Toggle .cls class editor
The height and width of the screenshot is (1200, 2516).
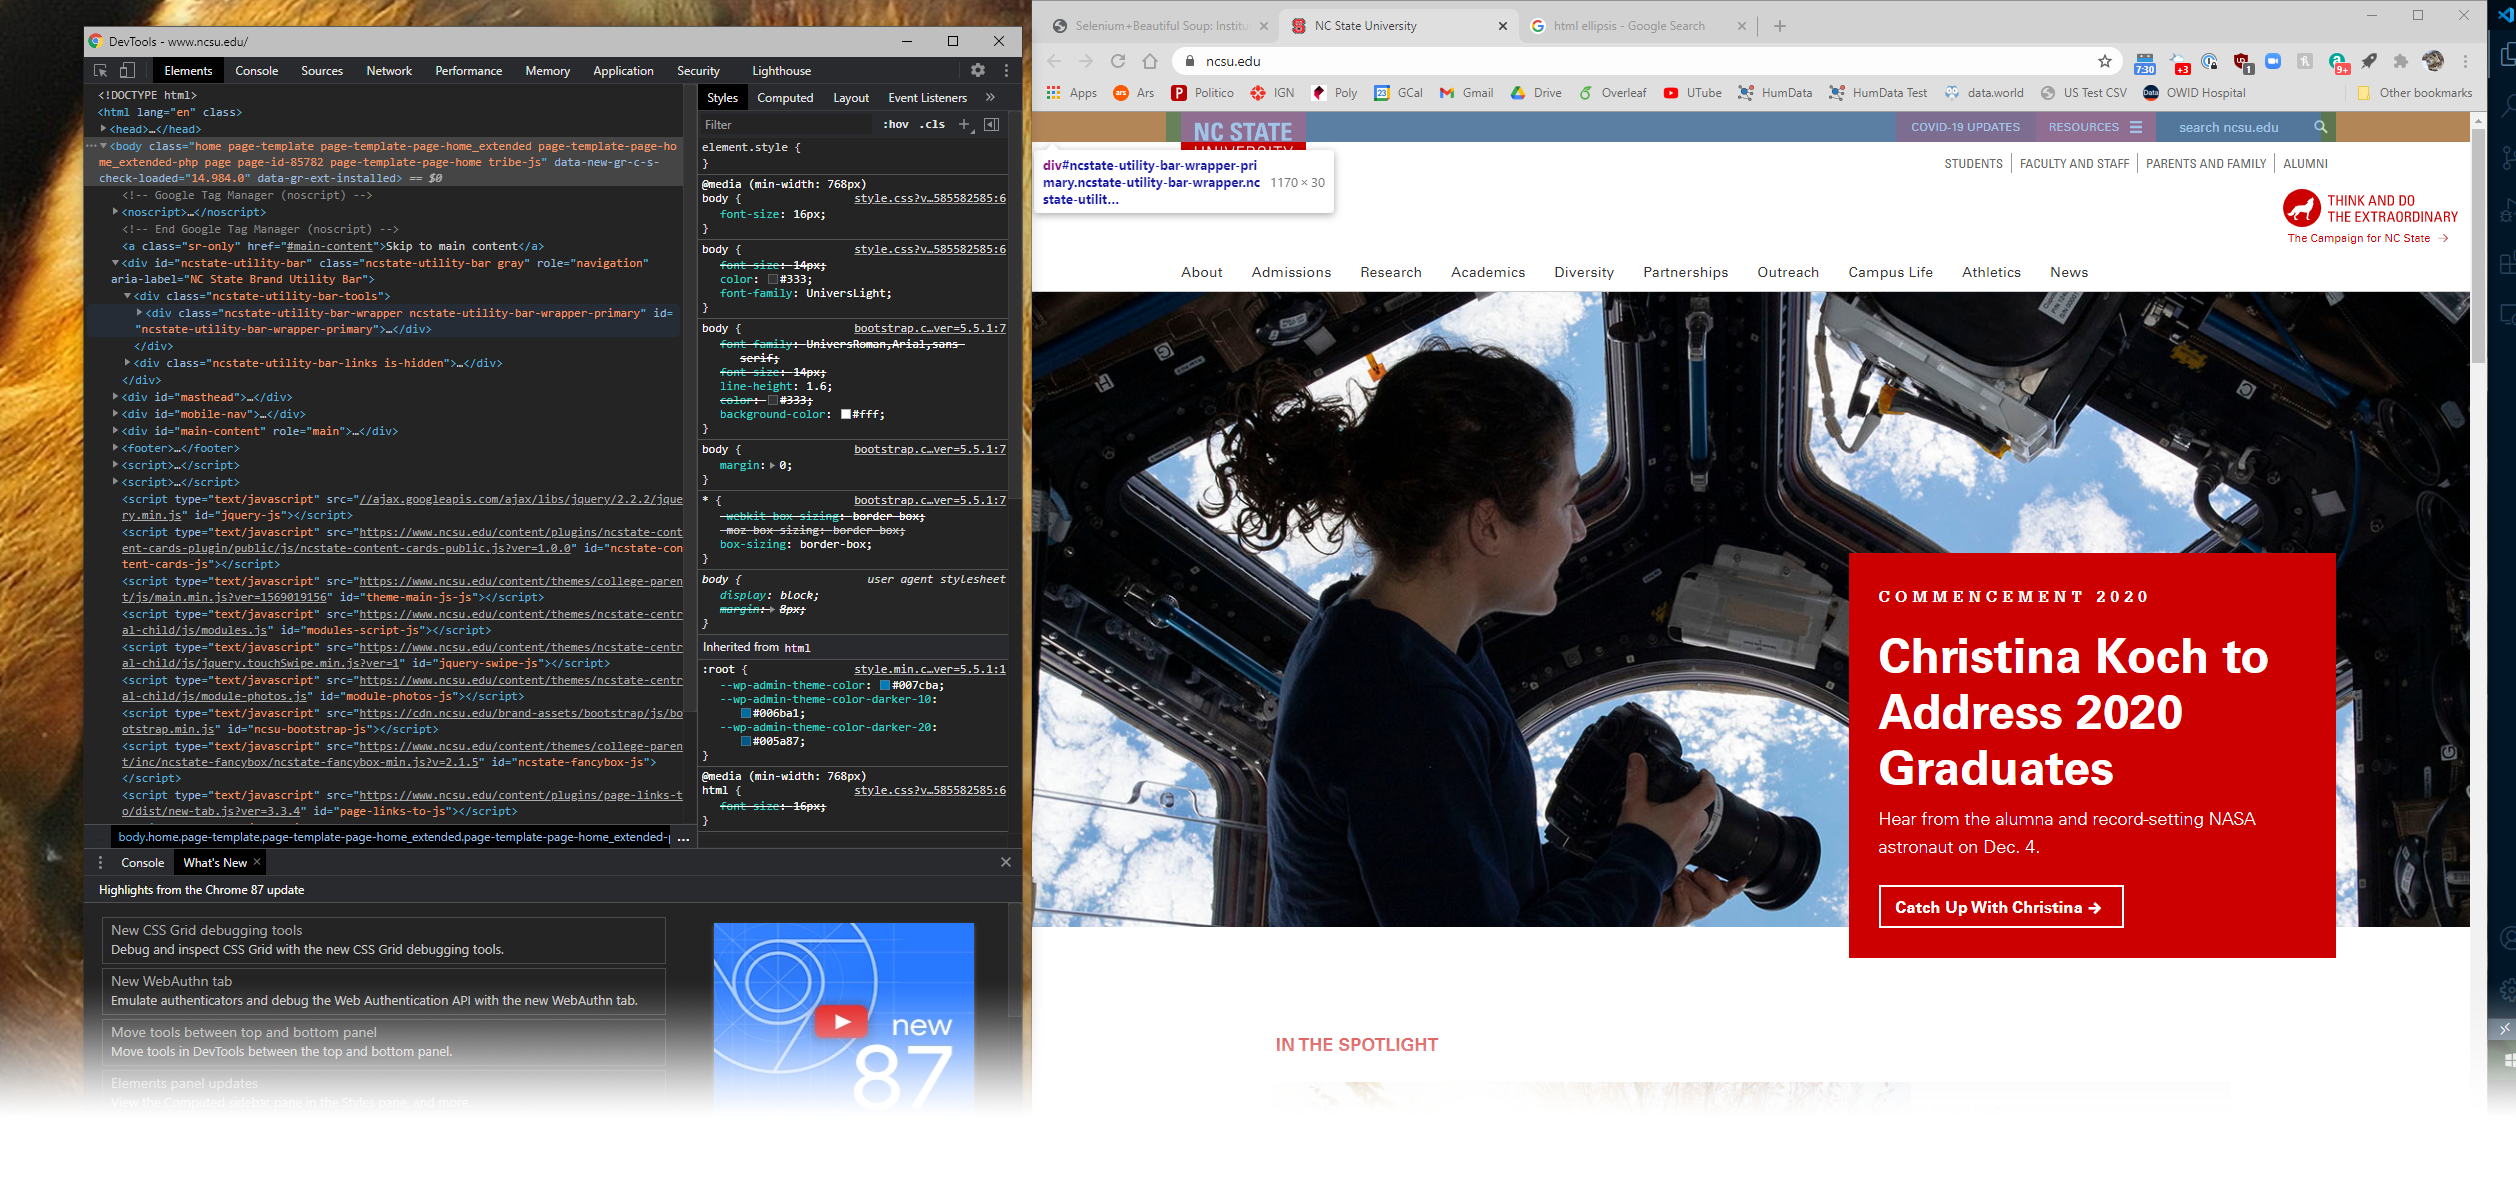tap(933, 125)
